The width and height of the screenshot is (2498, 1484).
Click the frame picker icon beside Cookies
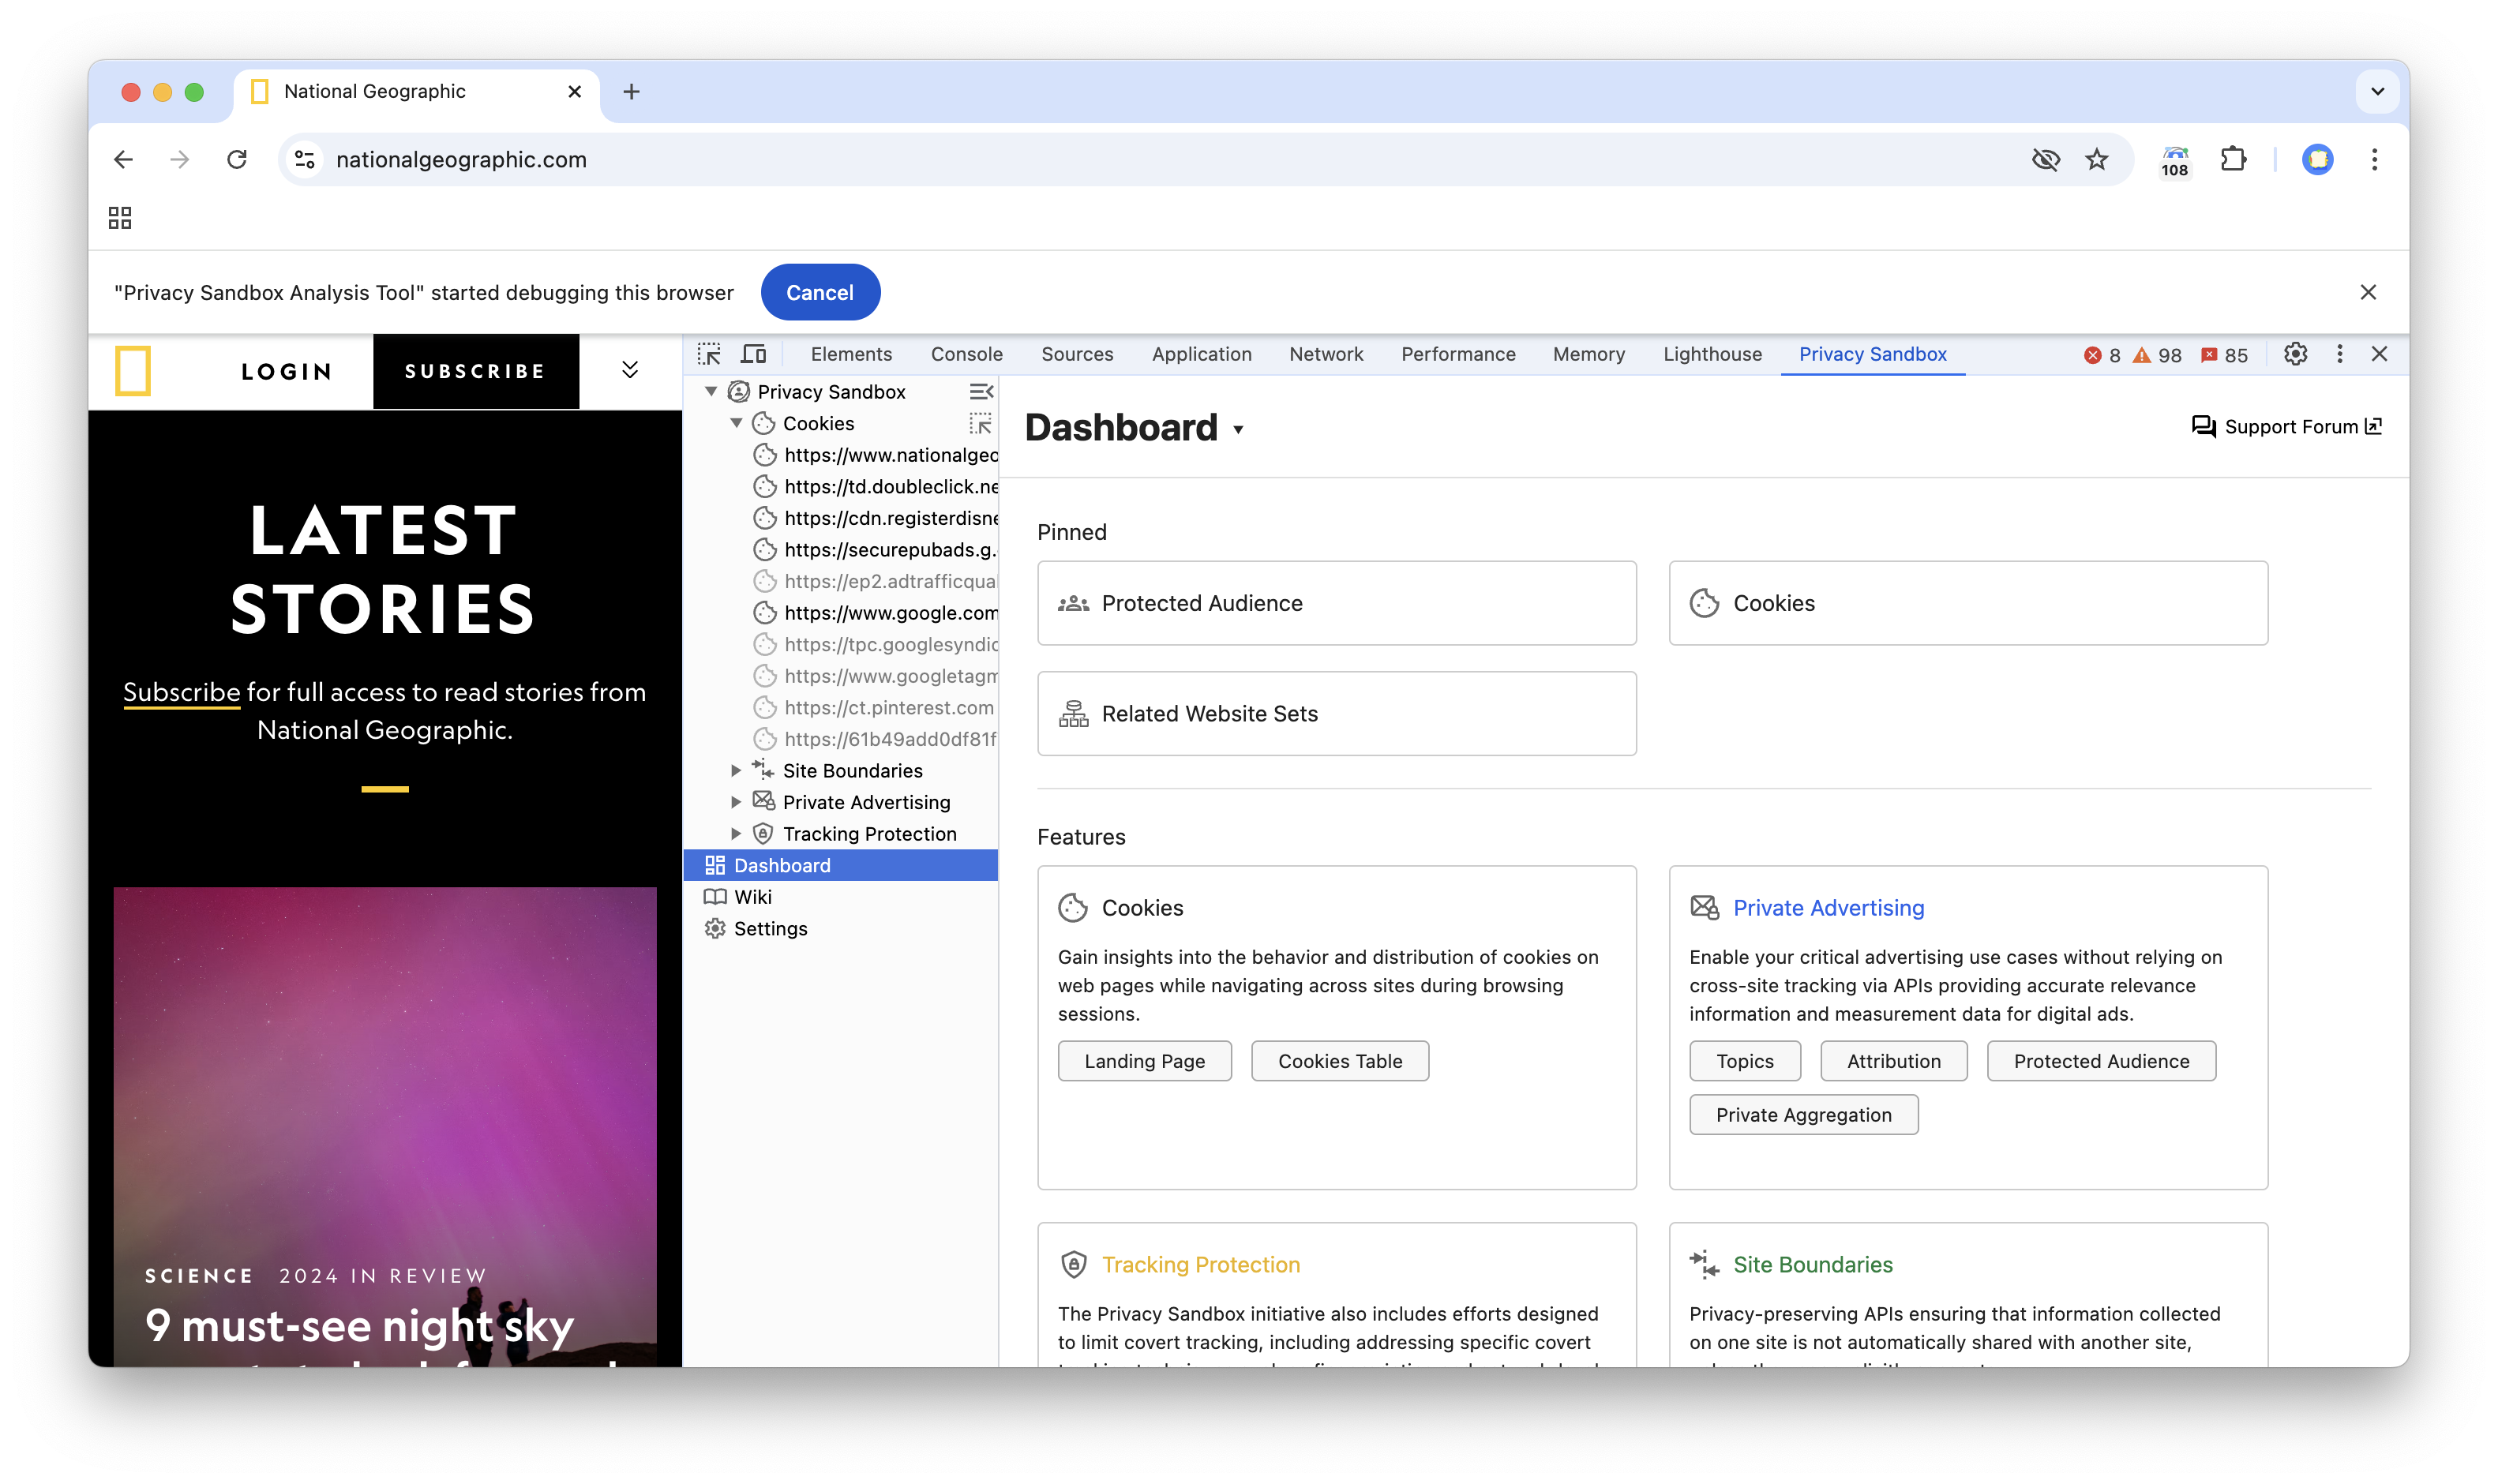click(981, 423)
